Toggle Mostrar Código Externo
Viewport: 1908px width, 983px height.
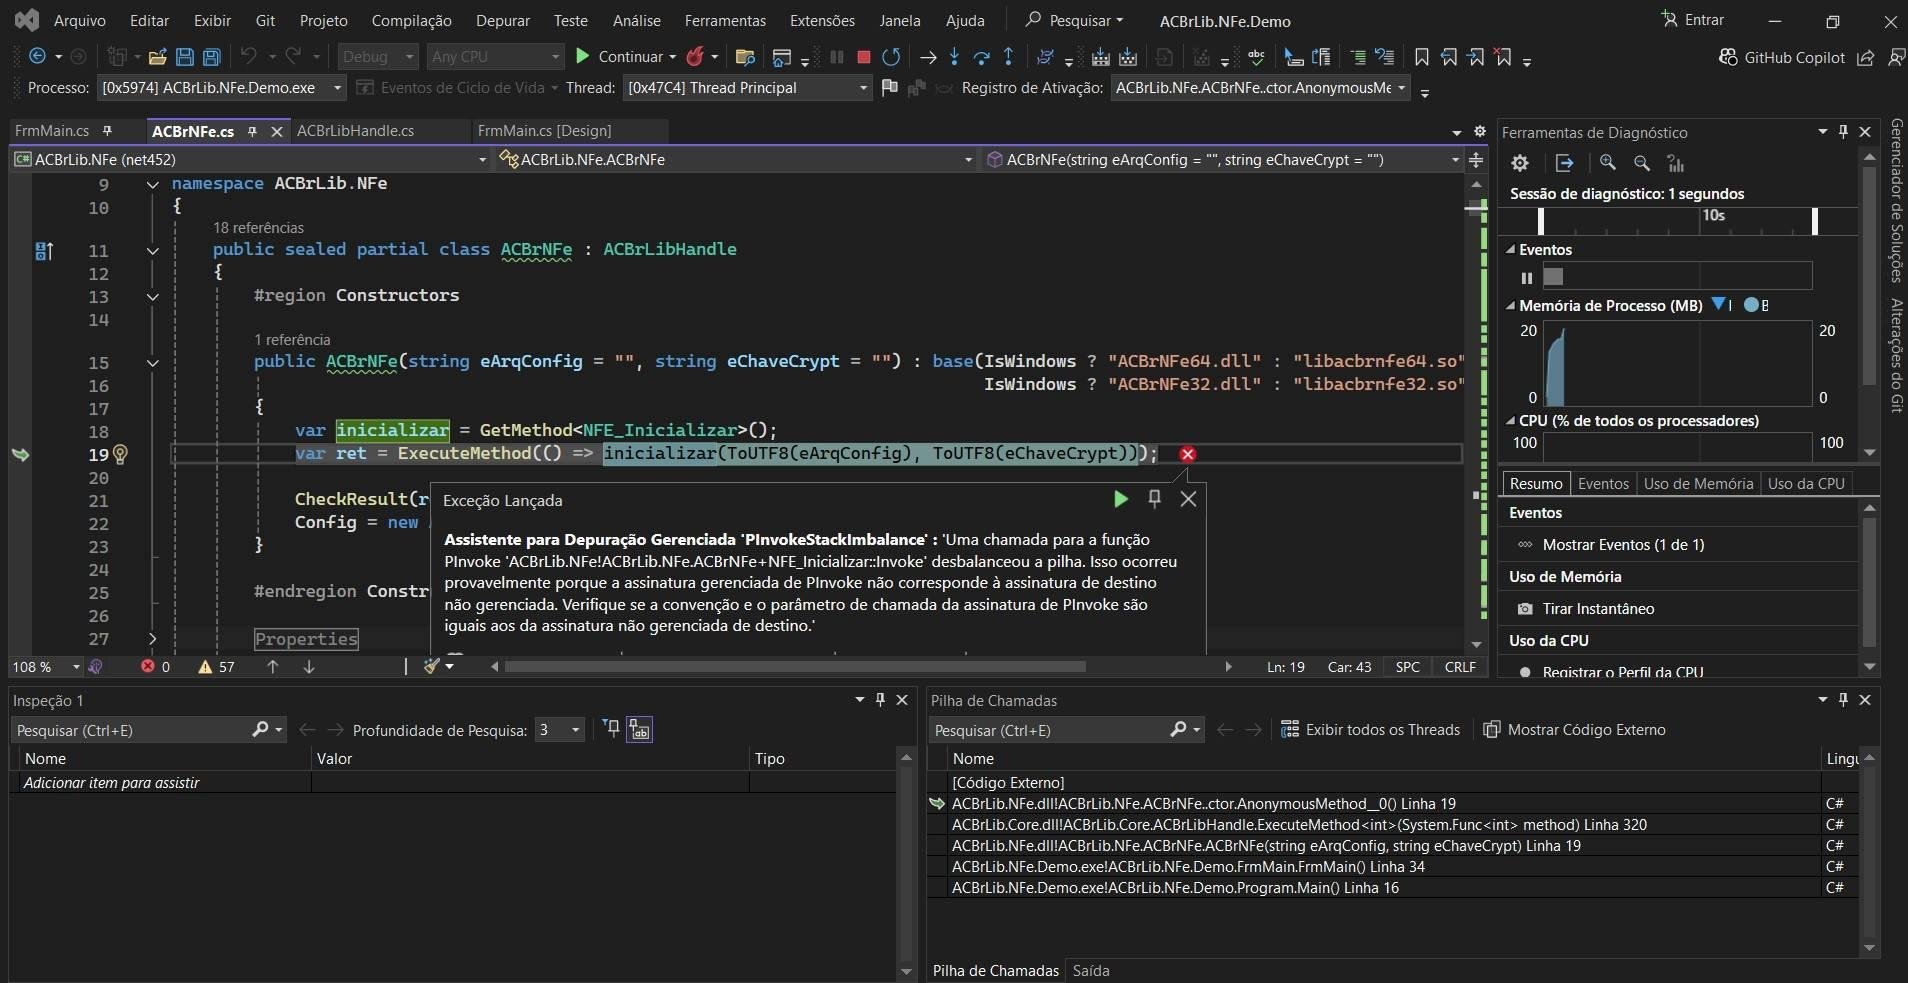coord(1574,730)
